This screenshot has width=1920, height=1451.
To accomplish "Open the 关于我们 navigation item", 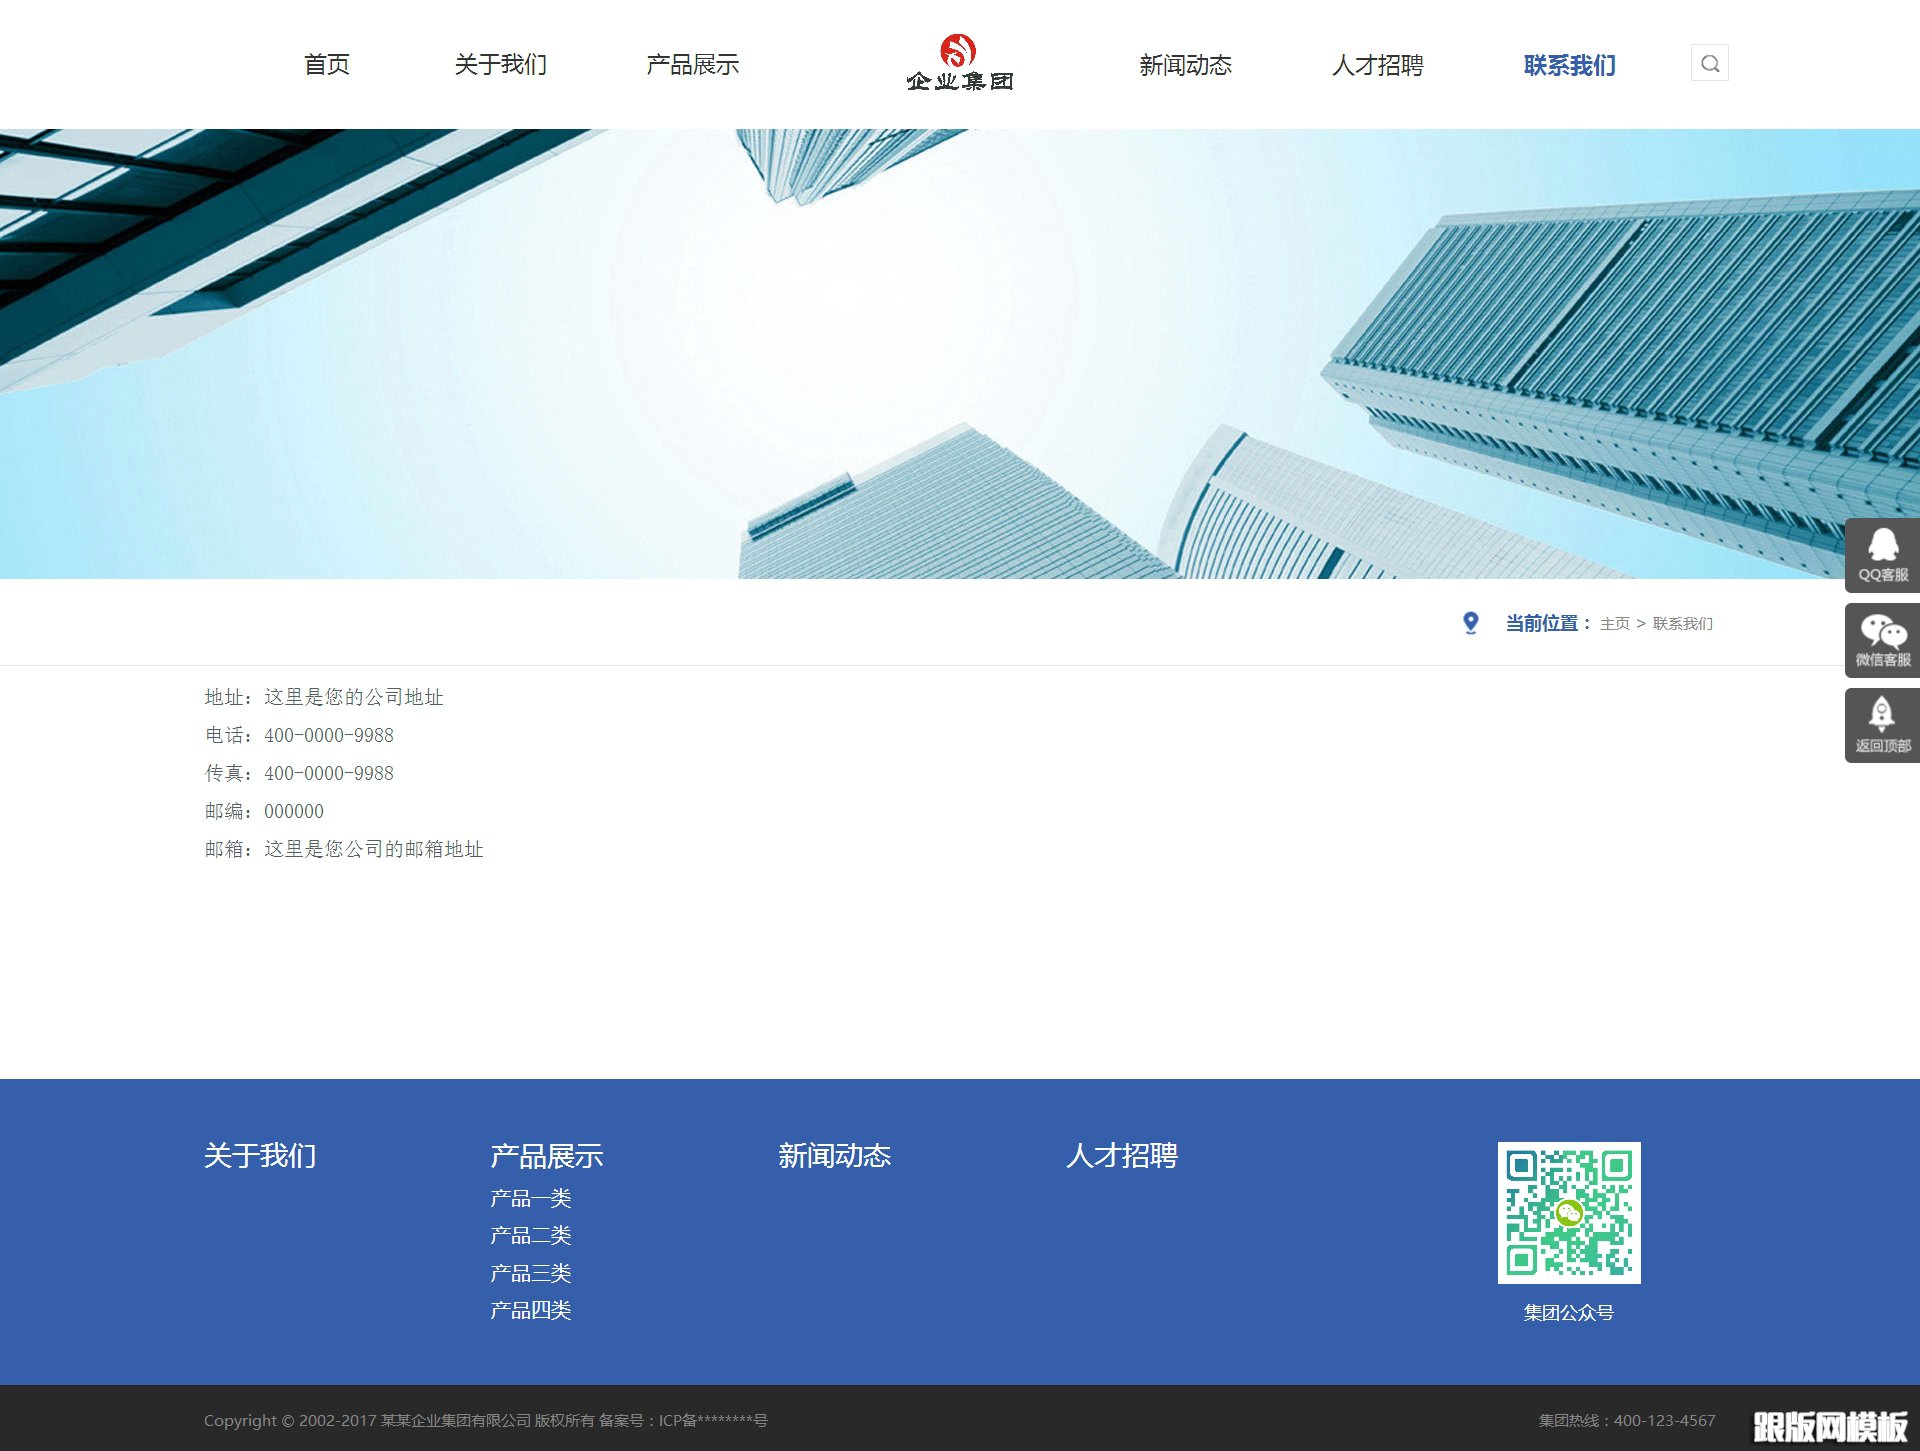I will [x=501, y=64].
